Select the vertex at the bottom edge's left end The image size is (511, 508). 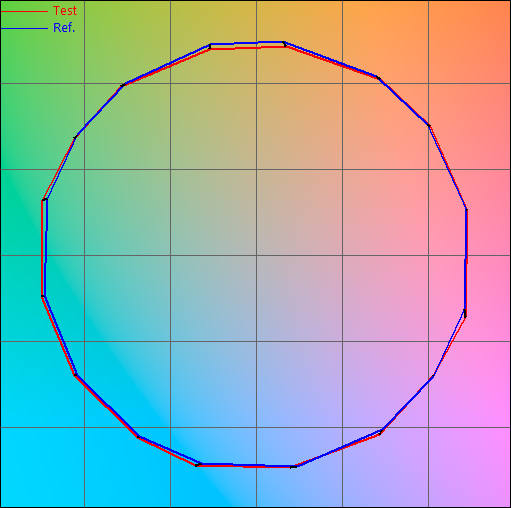click(198, 465)
